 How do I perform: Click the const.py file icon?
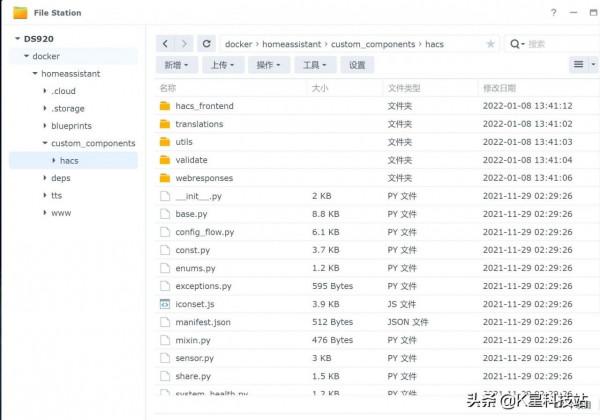165,250
